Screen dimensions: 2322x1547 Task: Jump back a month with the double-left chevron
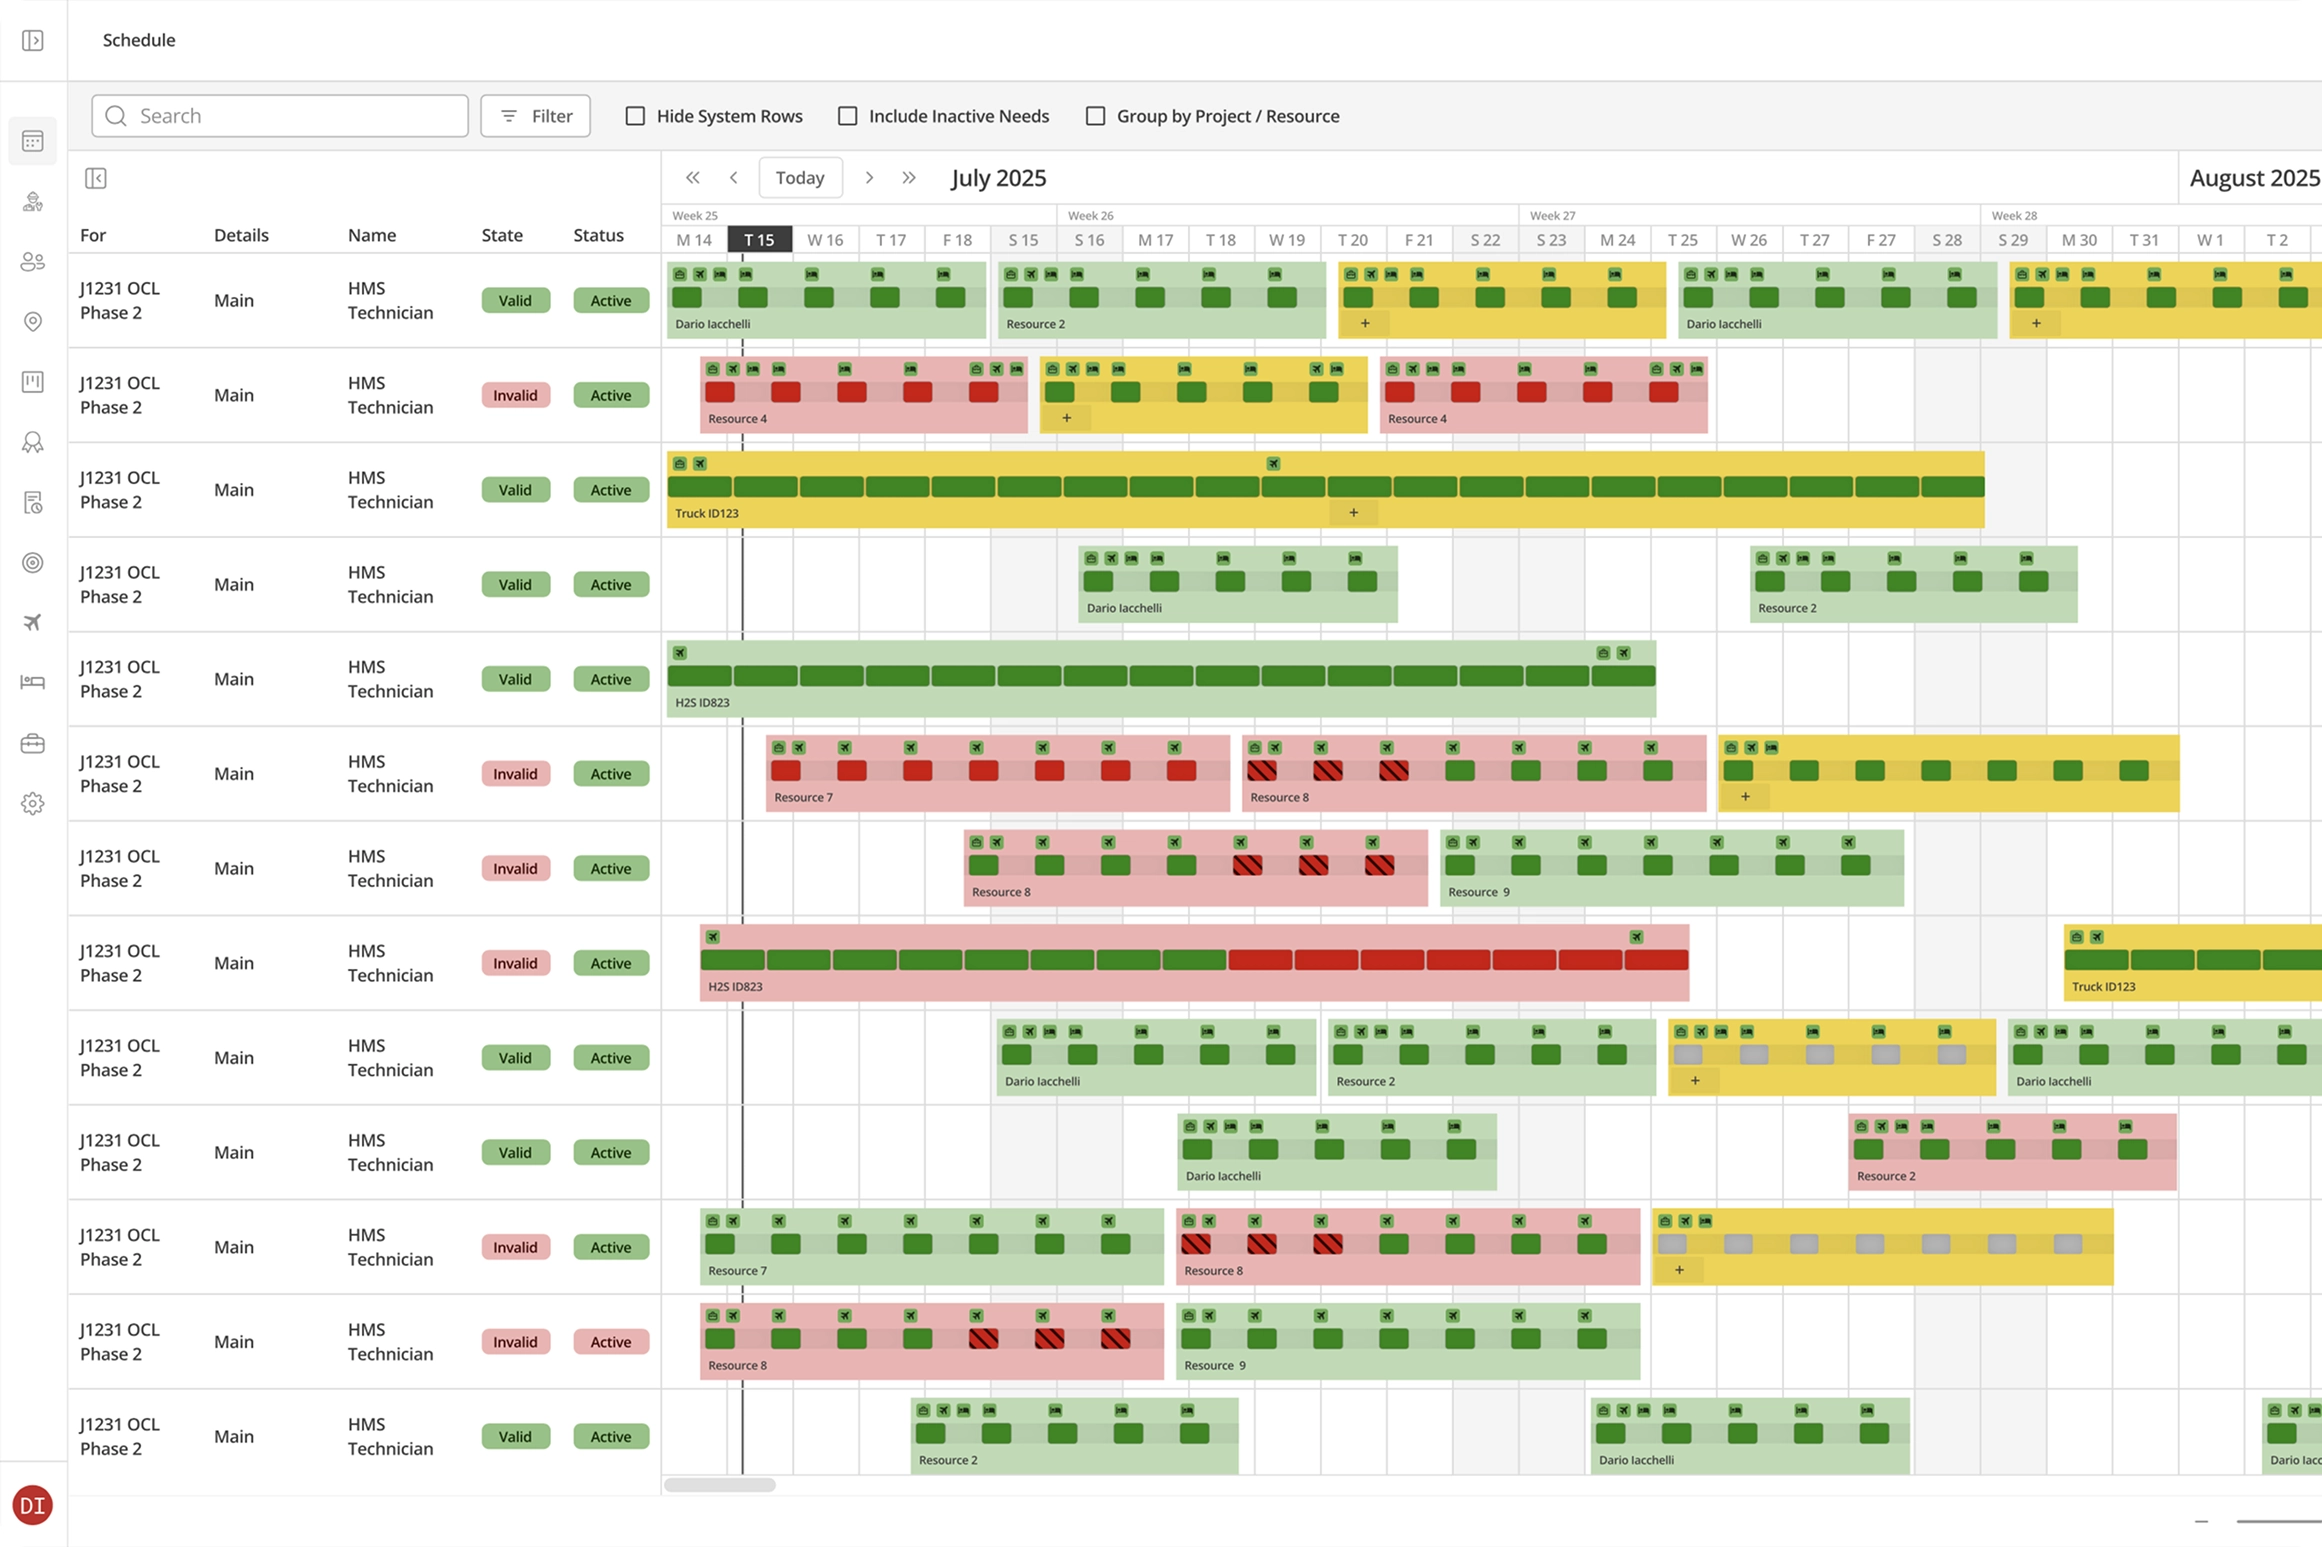tap(693, 177)
